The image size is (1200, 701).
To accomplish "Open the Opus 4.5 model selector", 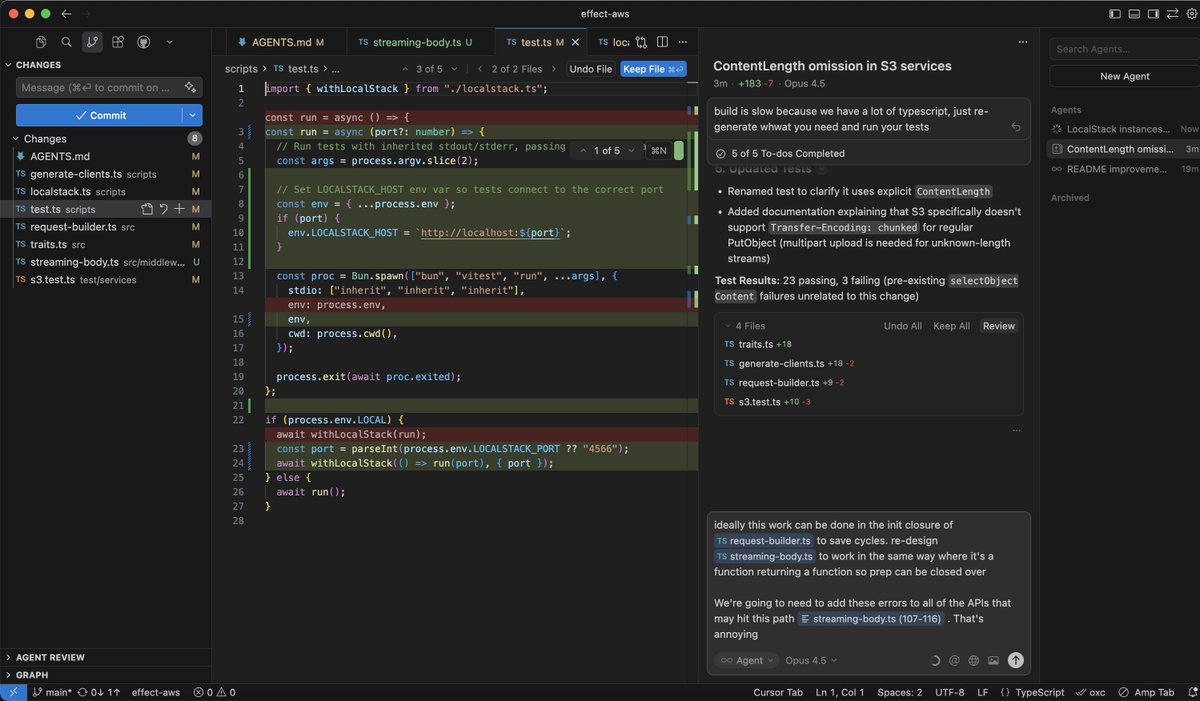I will tap(811, 660).
